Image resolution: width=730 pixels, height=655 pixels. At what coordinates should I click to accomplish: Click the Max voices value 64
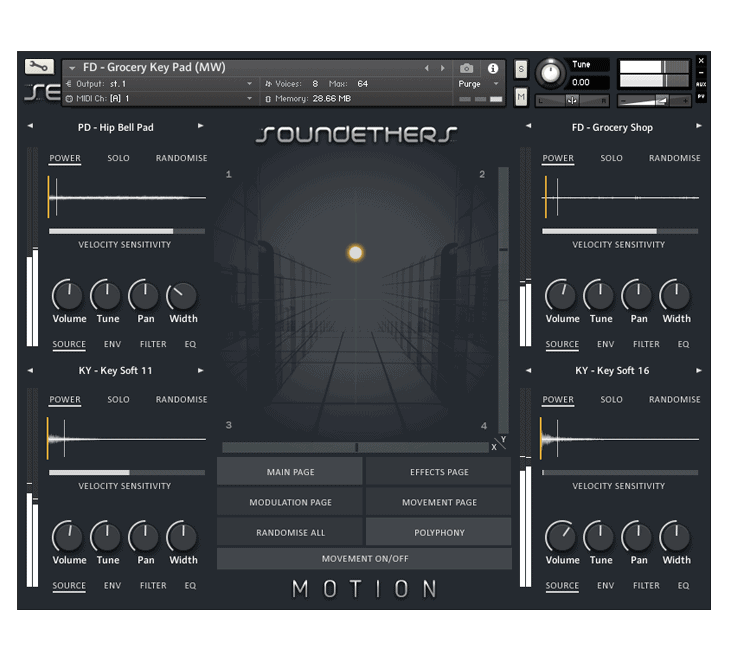[362, 84]
